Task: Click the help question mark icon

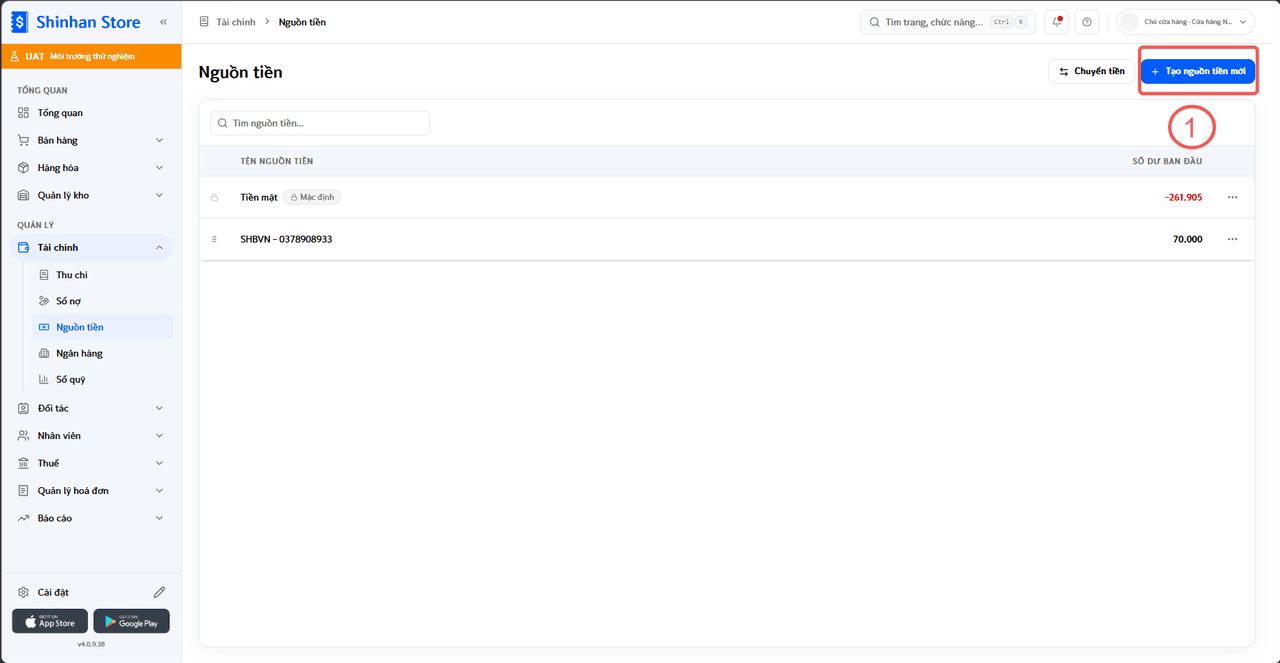Action: [x=1087, y=22]
